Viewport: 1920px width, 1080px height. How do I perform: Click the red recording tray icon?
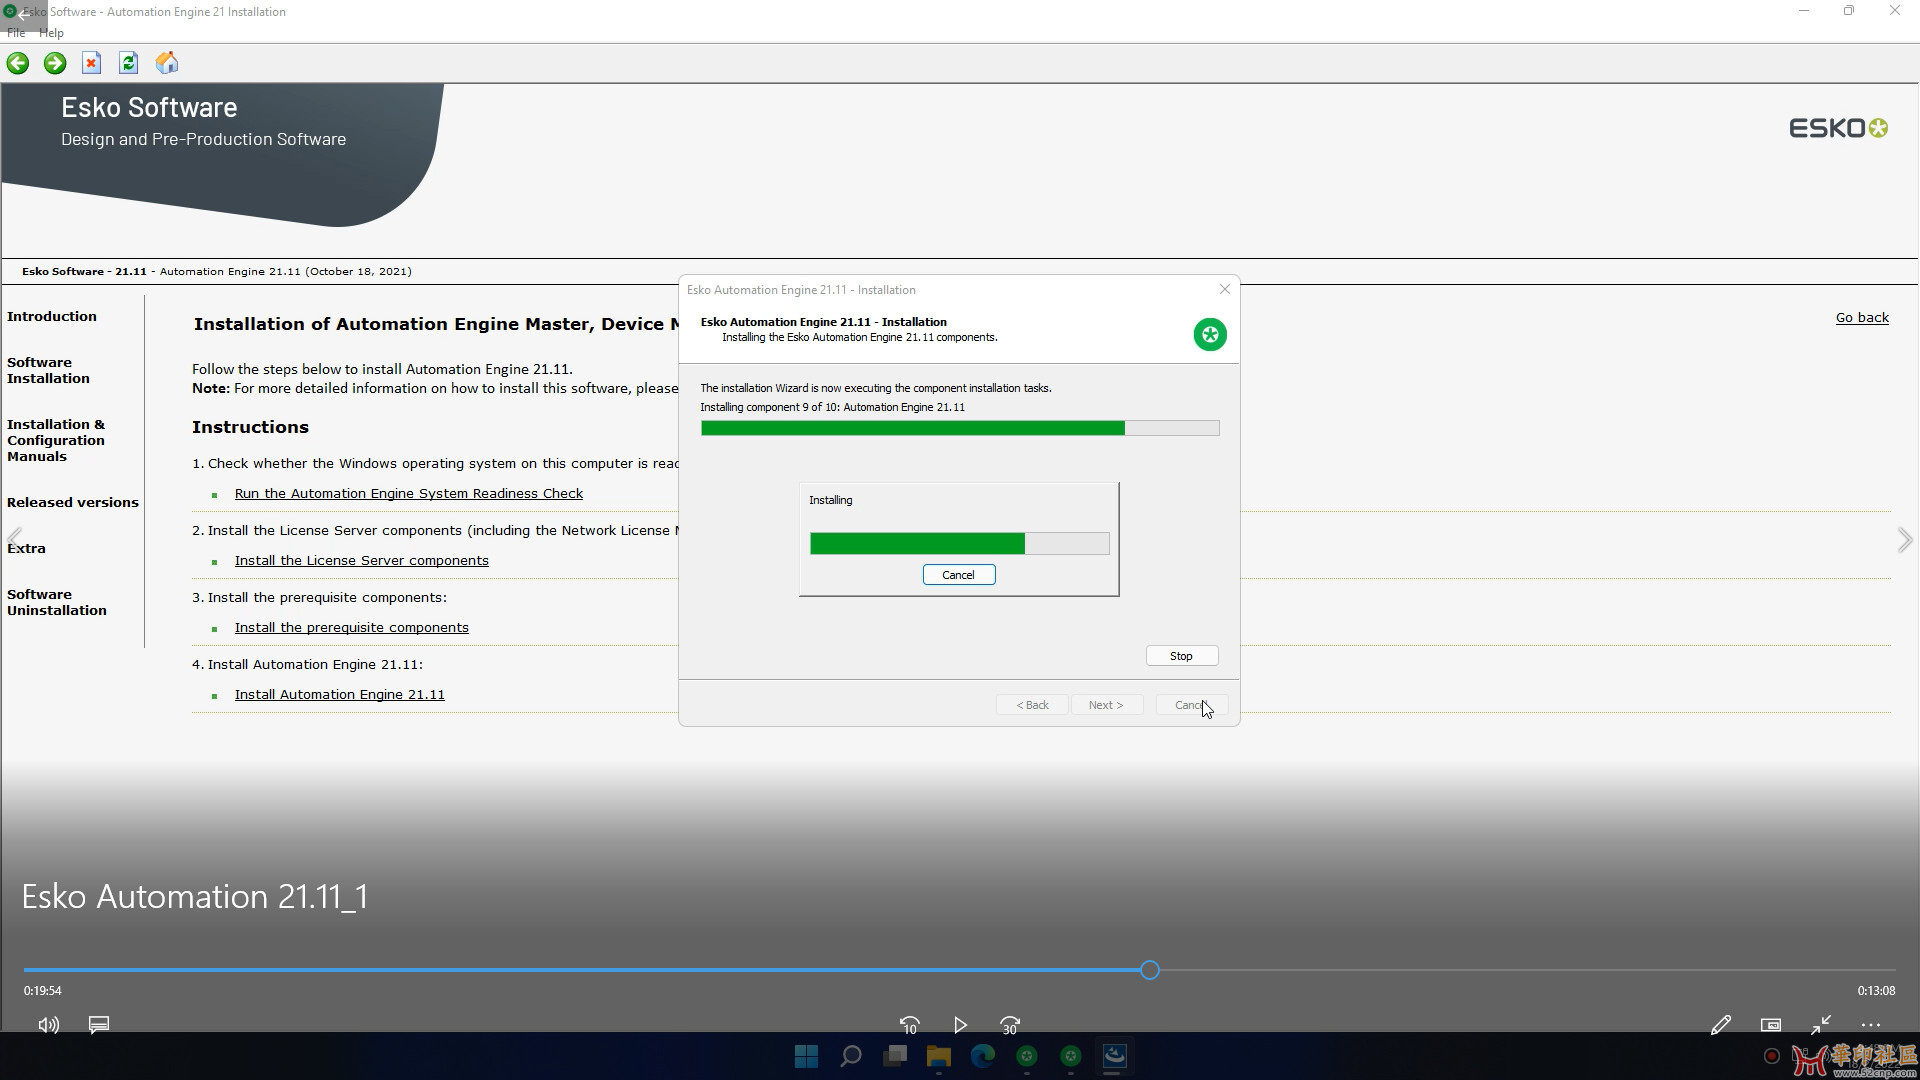tap(1772, 1056)
